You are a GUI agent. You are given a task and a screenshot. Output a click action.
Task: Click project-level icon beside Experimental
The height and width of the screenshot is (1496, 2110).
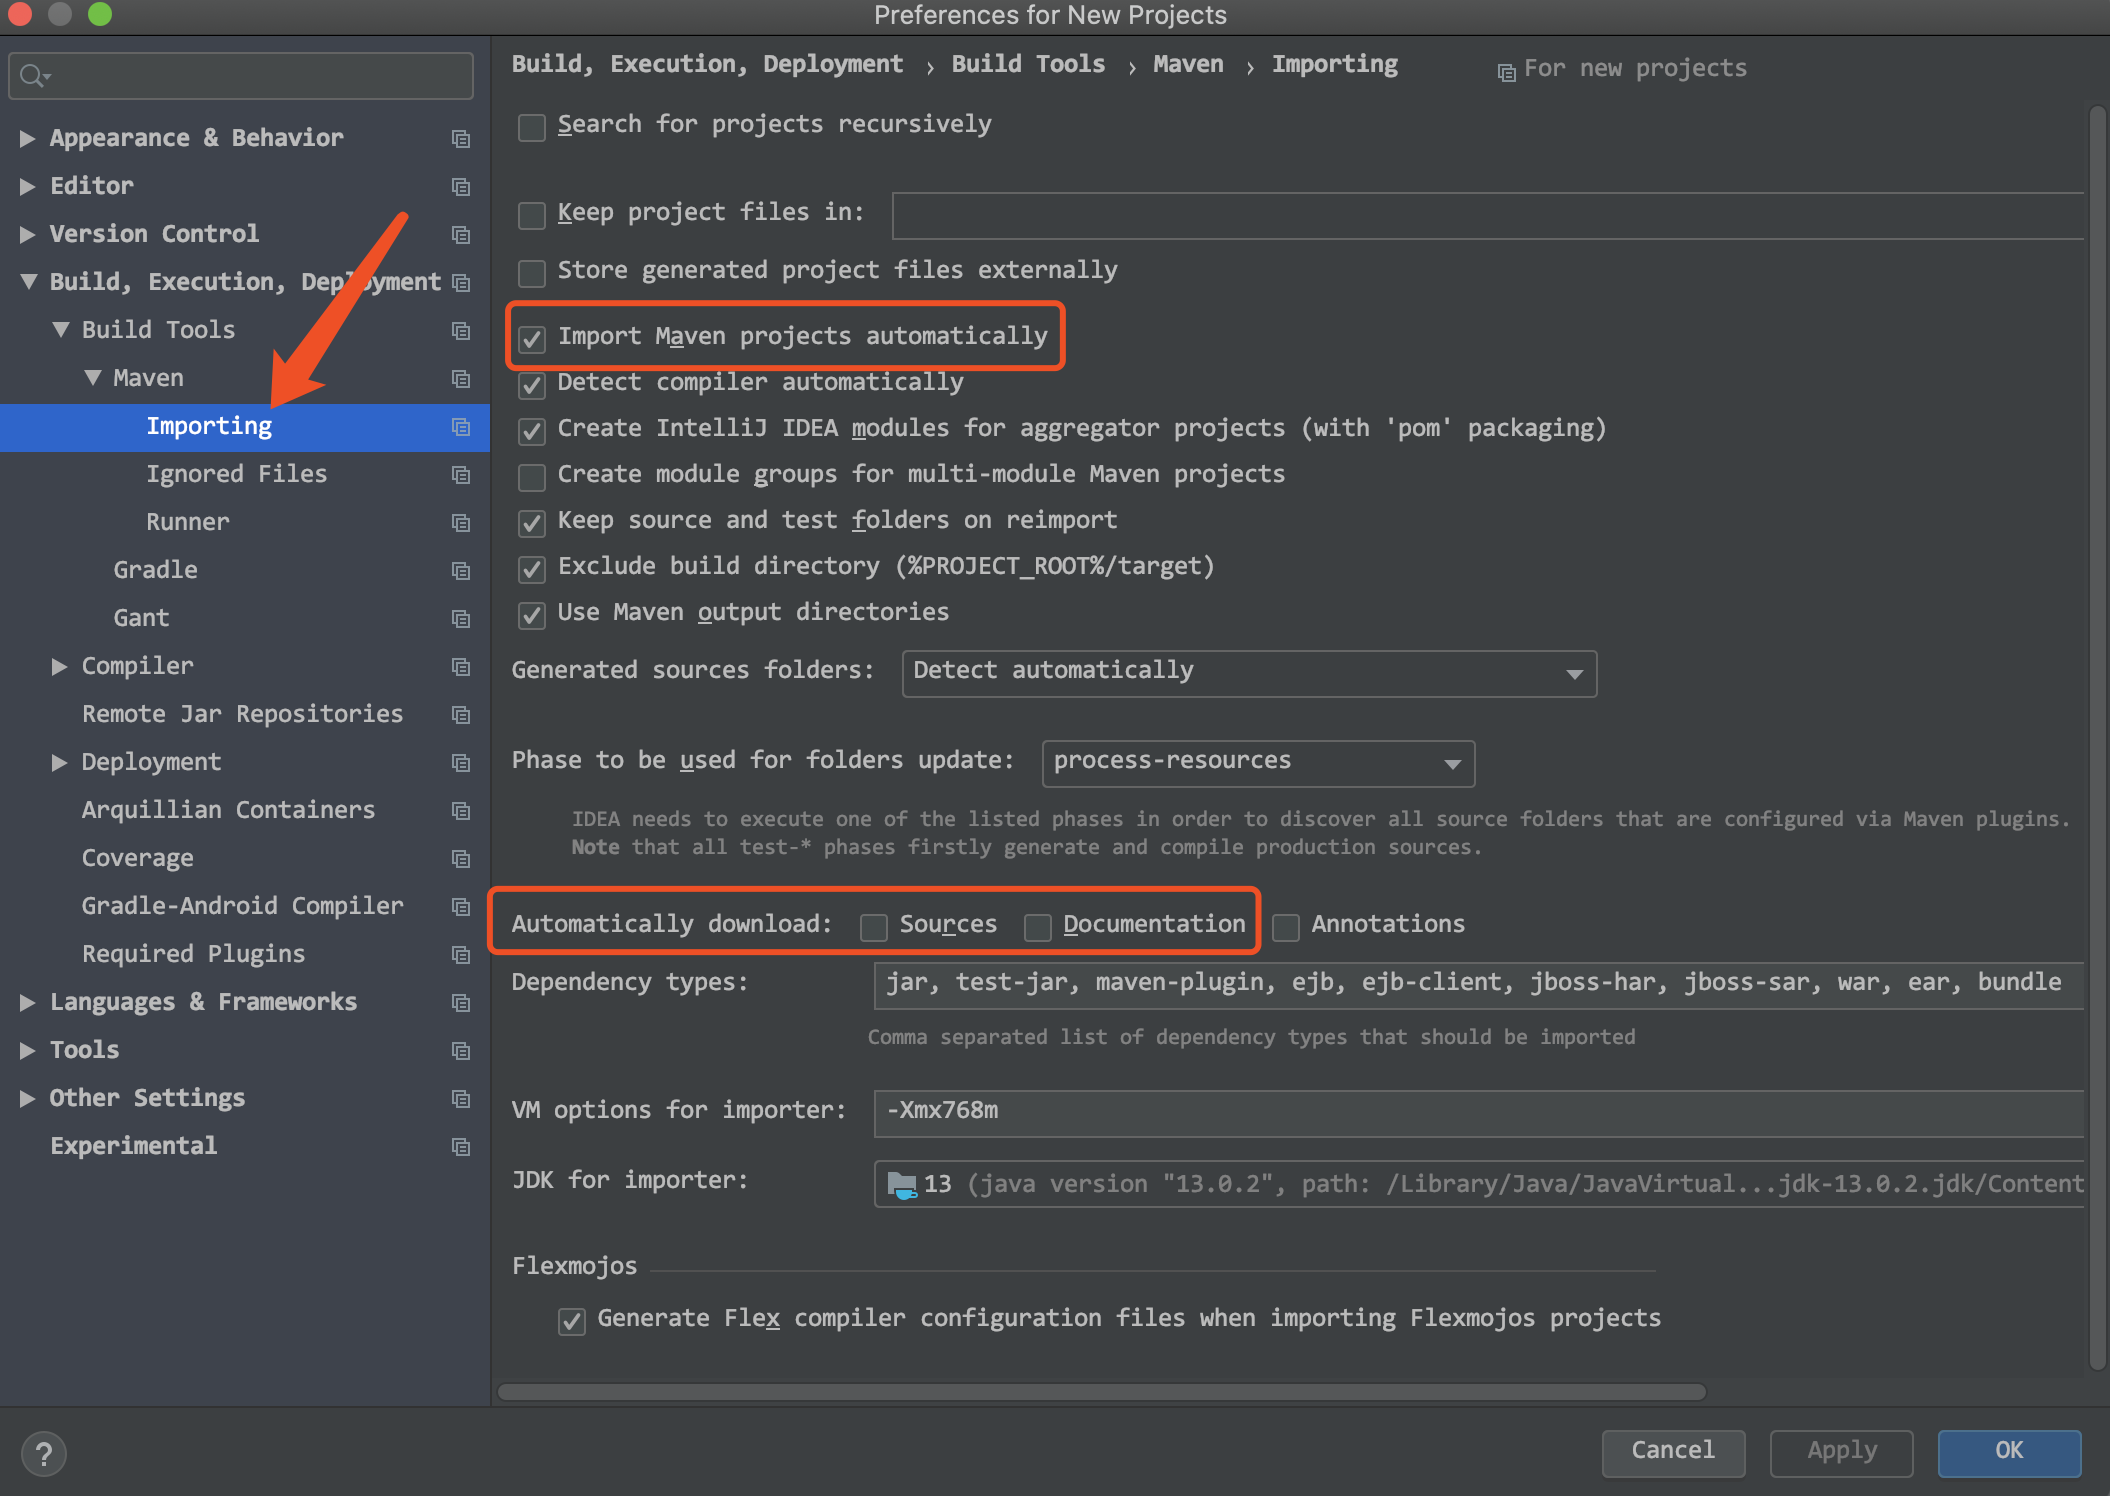click(x=461, y=1147)
